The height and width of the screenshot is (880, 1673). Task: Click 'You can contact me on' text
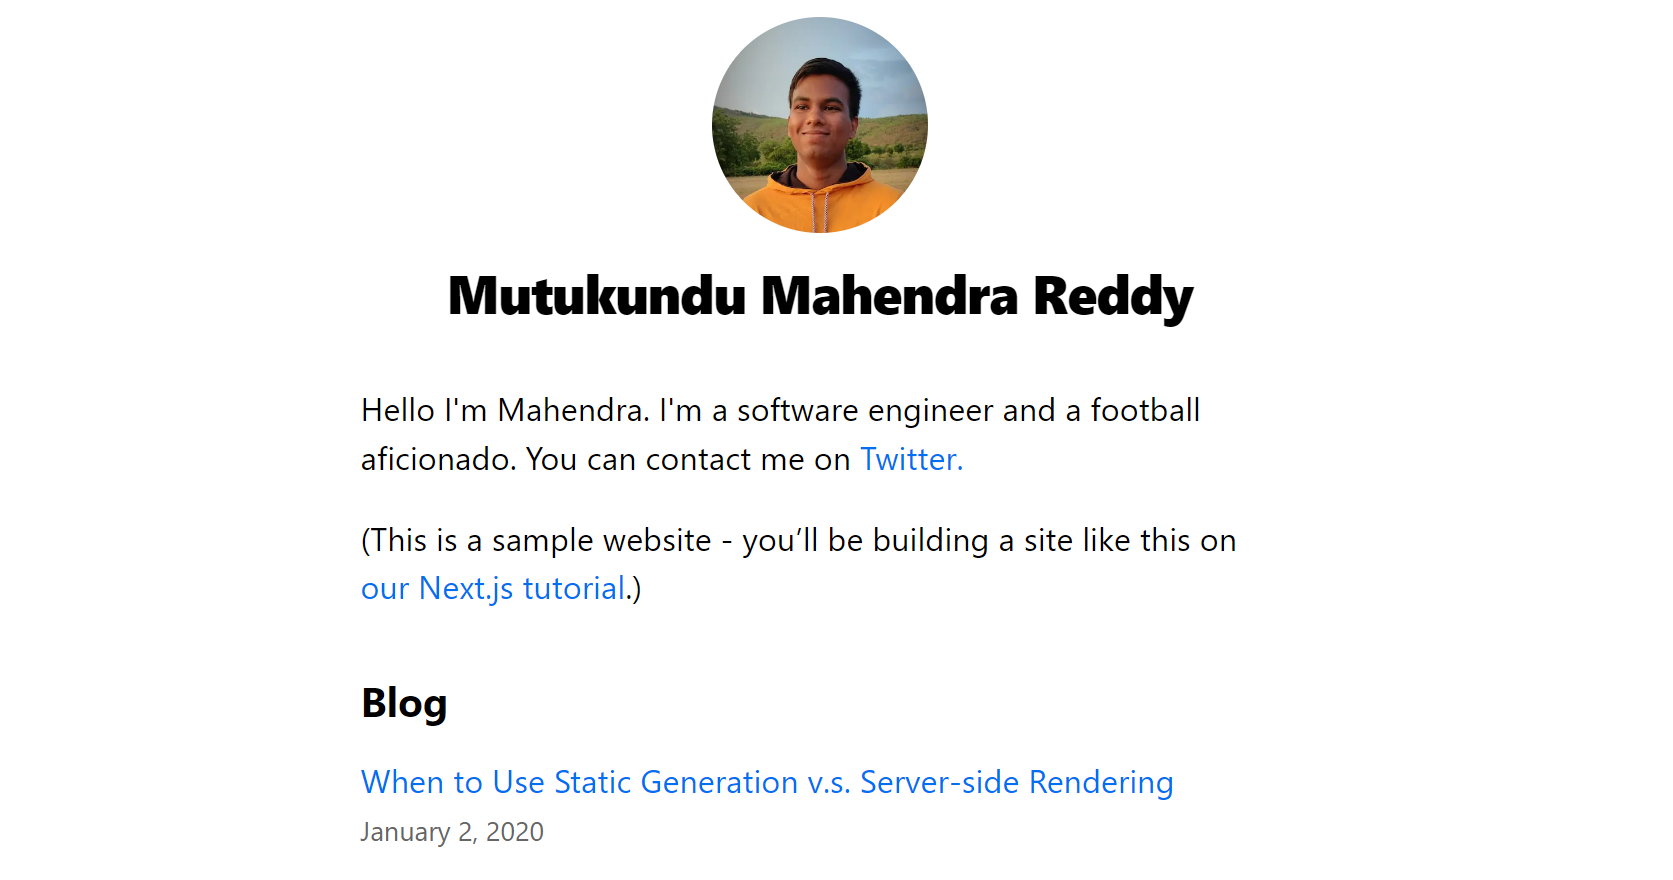click(688, 459)
